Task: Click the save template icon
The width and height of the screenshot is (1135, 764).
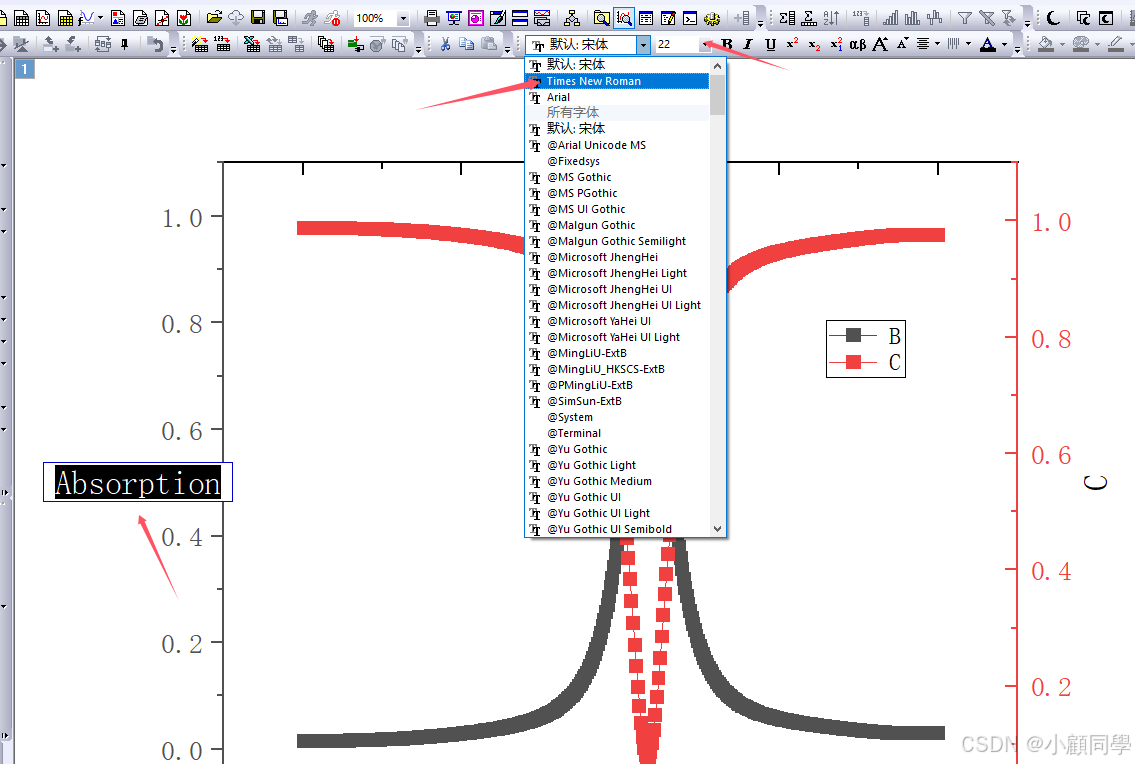Action: [280, 18]
